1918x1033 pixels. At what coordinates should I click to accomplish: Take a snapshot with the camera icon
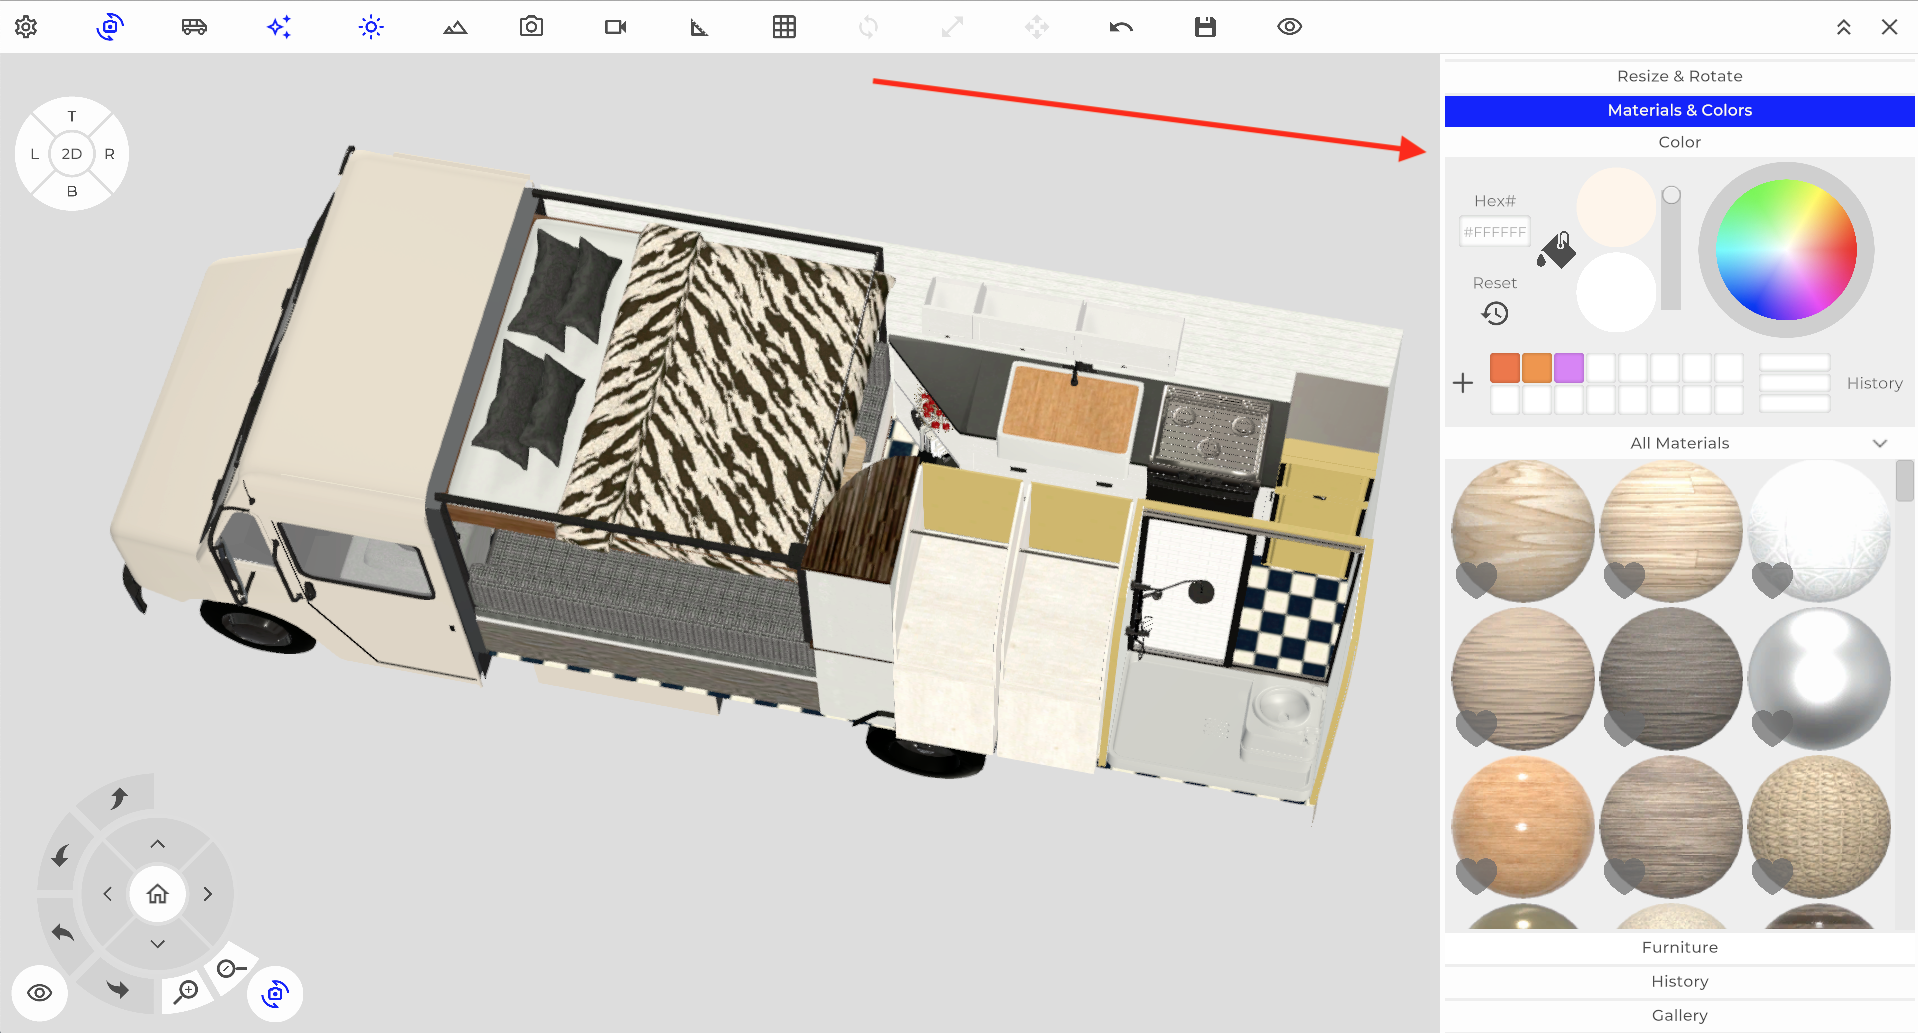coord(532,27)
